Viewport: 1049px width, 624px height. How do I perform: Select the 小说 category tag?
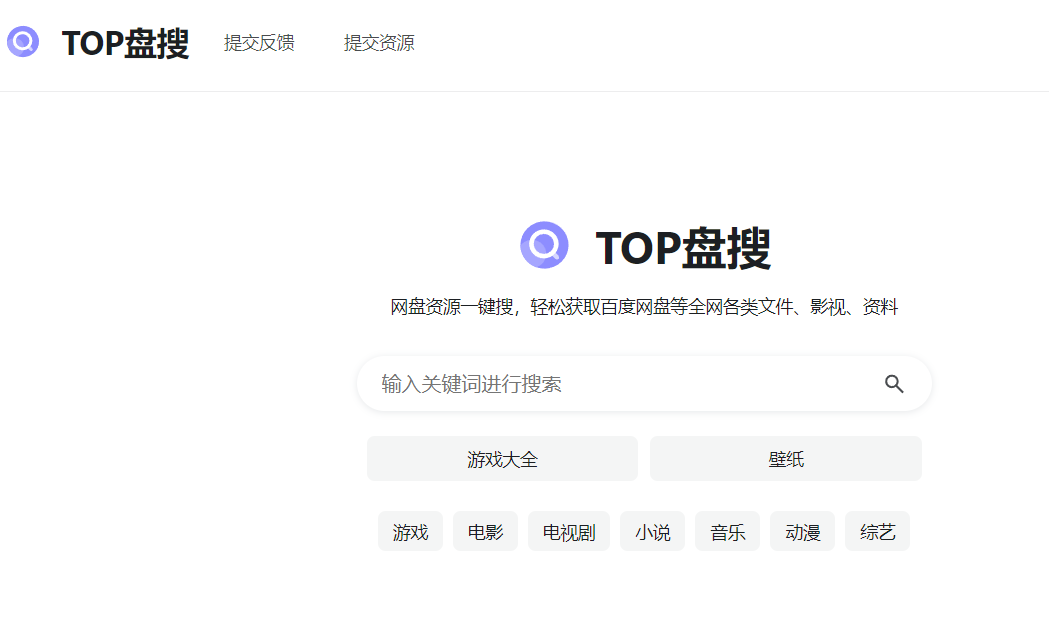(x=652, y=531)
